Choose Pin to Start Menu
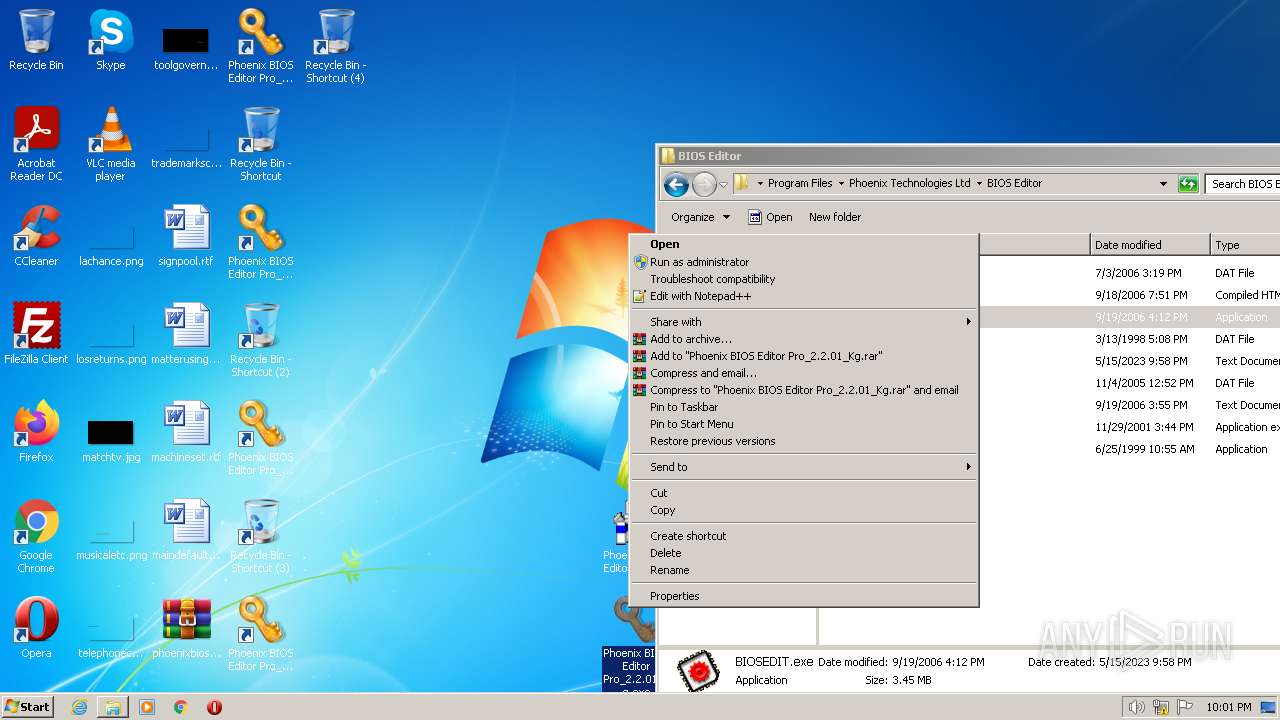The width and height of the screenshot is (1280, 720). coord(804,424)
